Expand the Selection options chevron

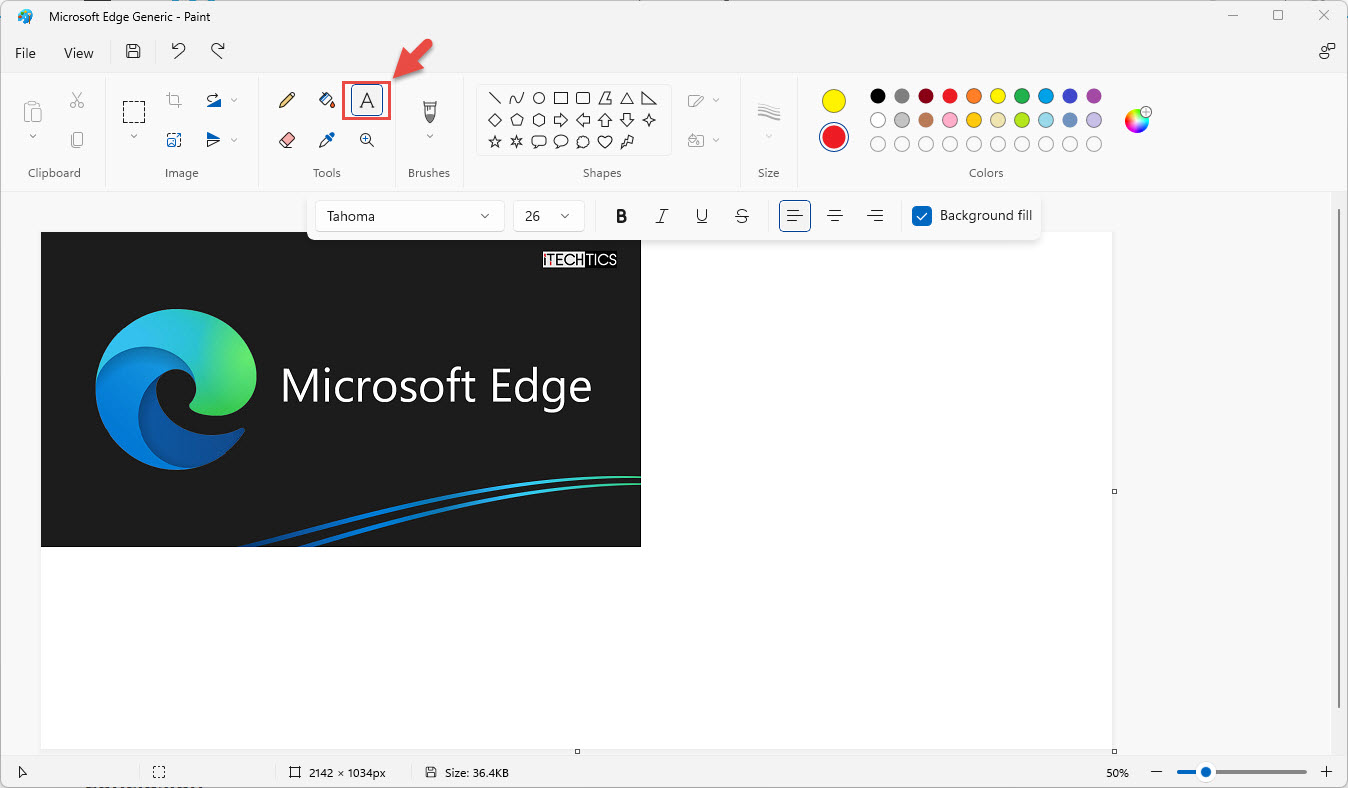pos(134,137)
